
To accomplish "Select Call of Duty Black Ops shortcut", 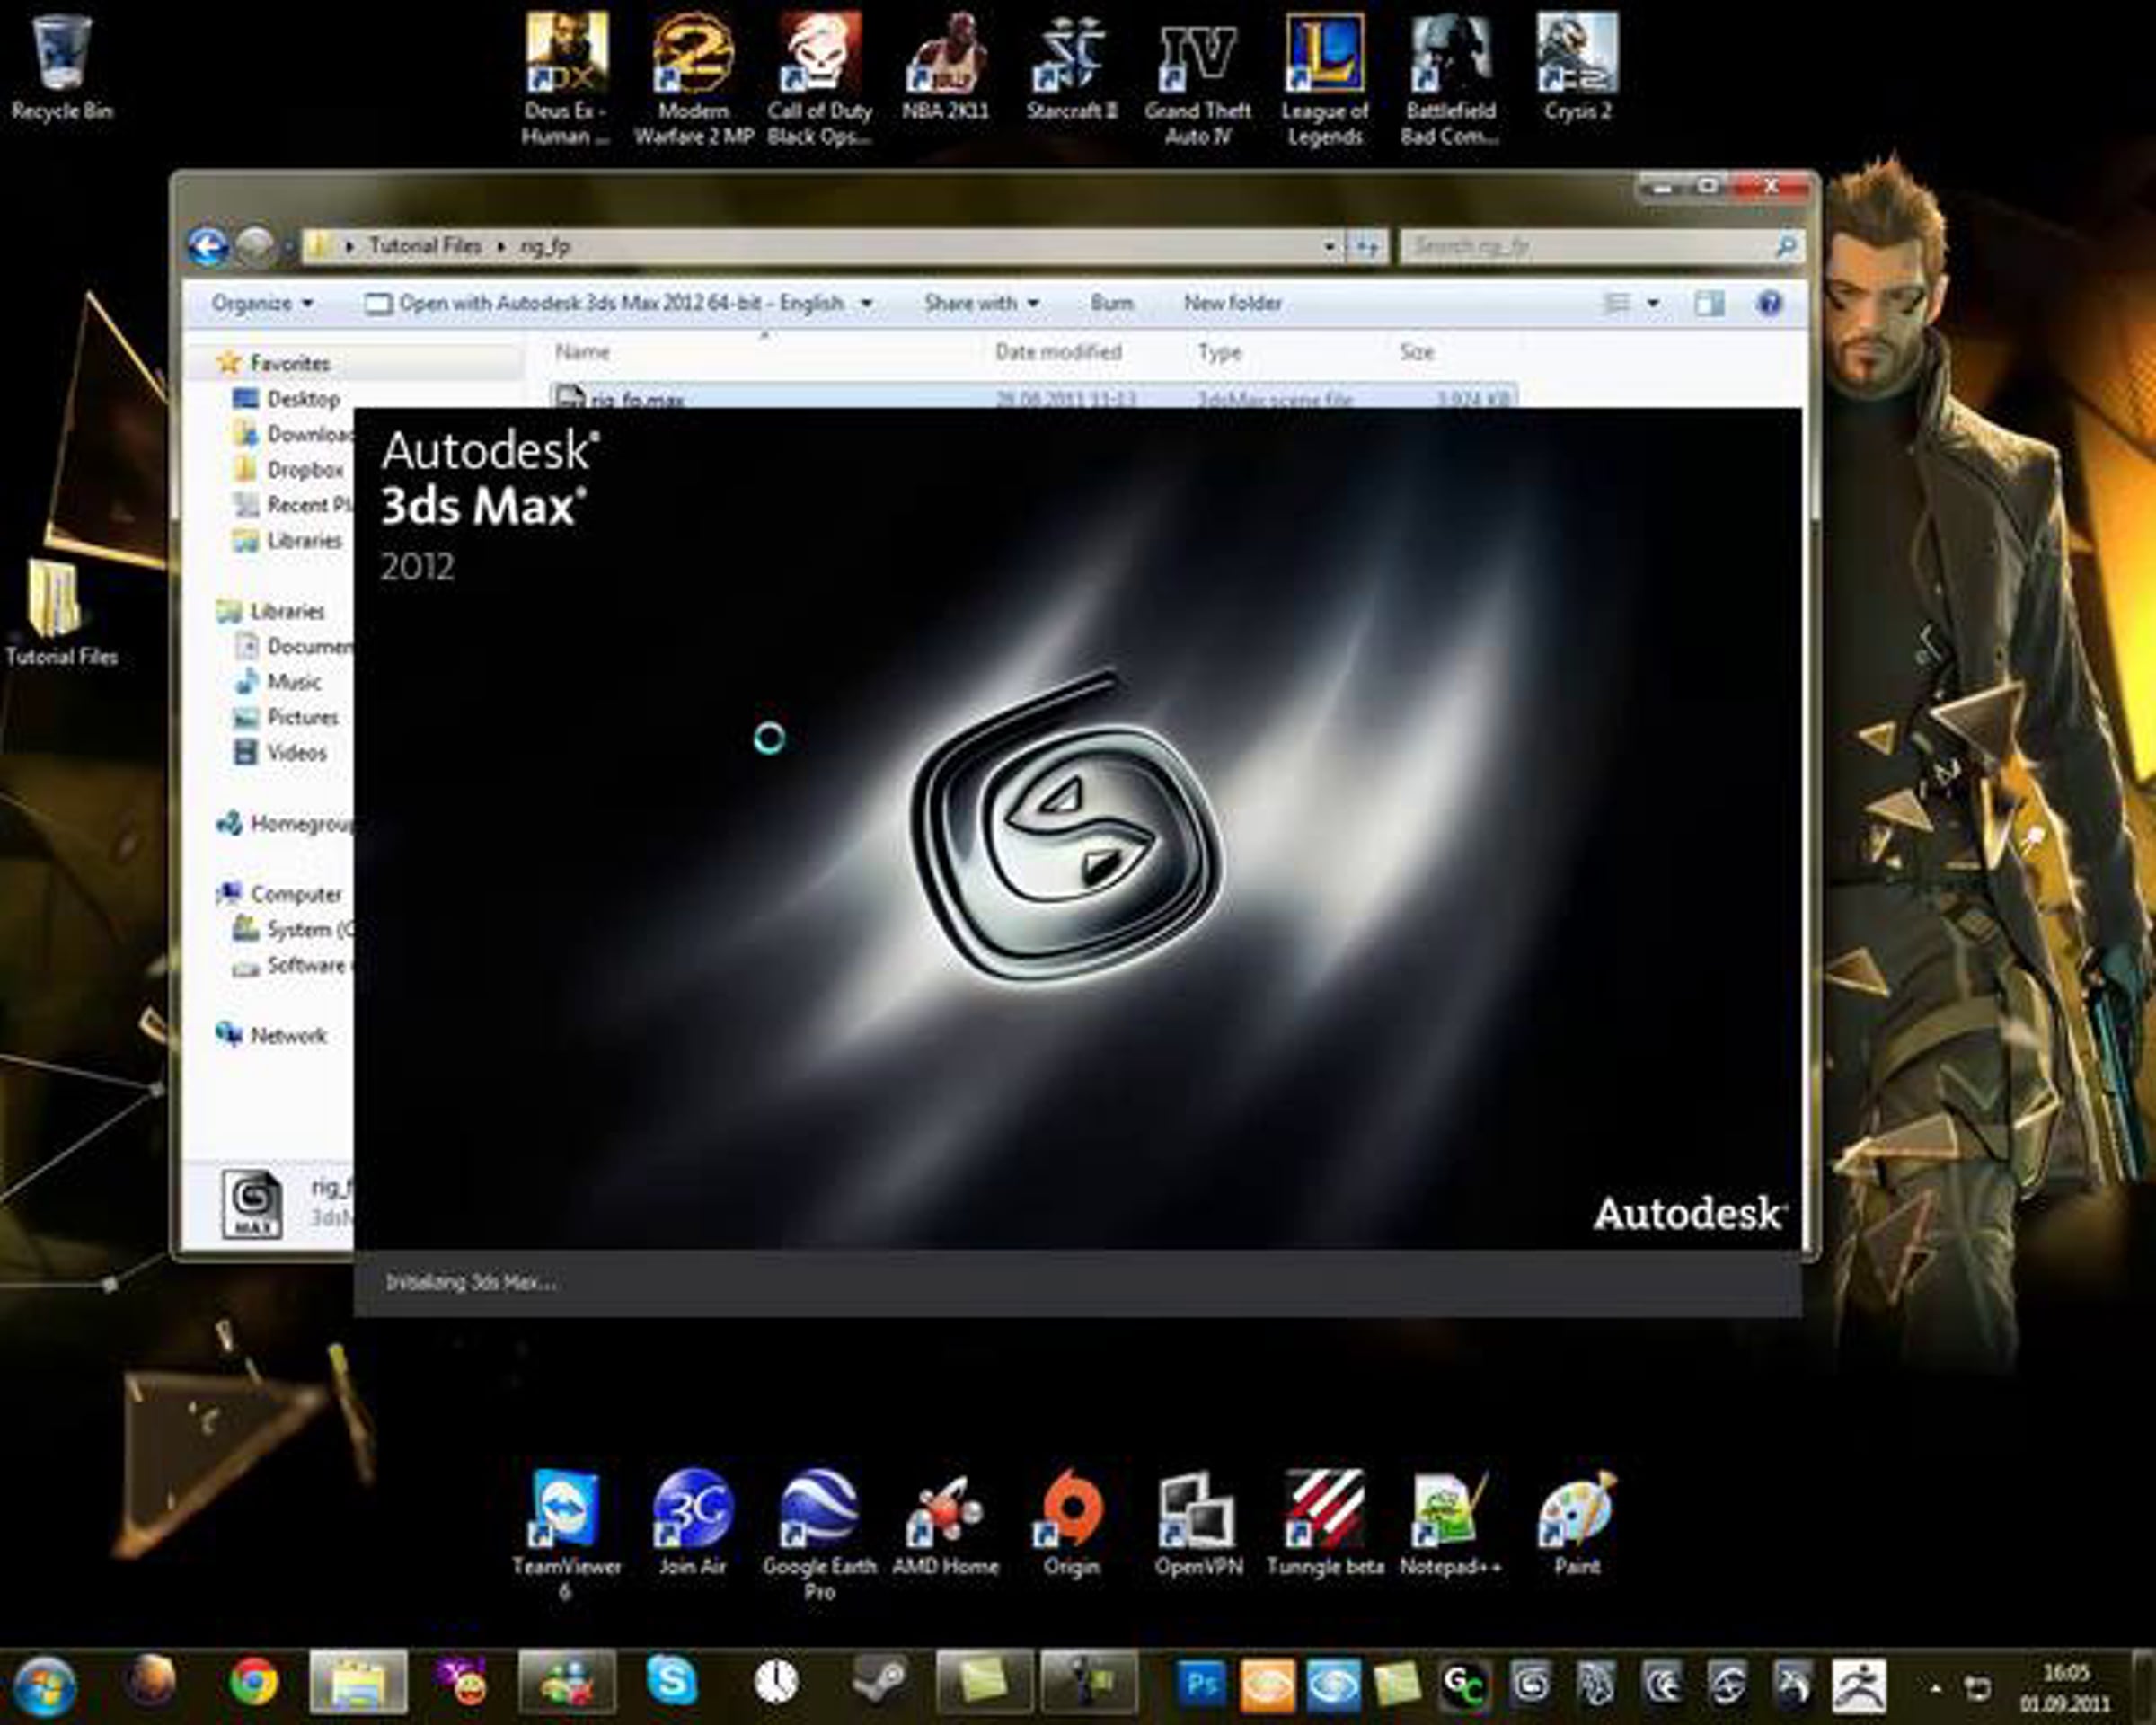I will click(819, 80).
